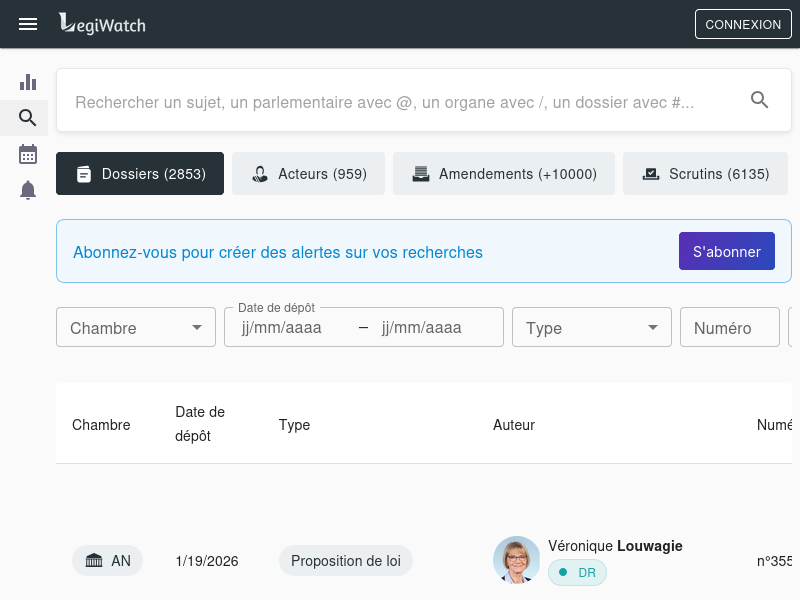
Task: Expand the Chambre filter dropdown
Action: 136,328
